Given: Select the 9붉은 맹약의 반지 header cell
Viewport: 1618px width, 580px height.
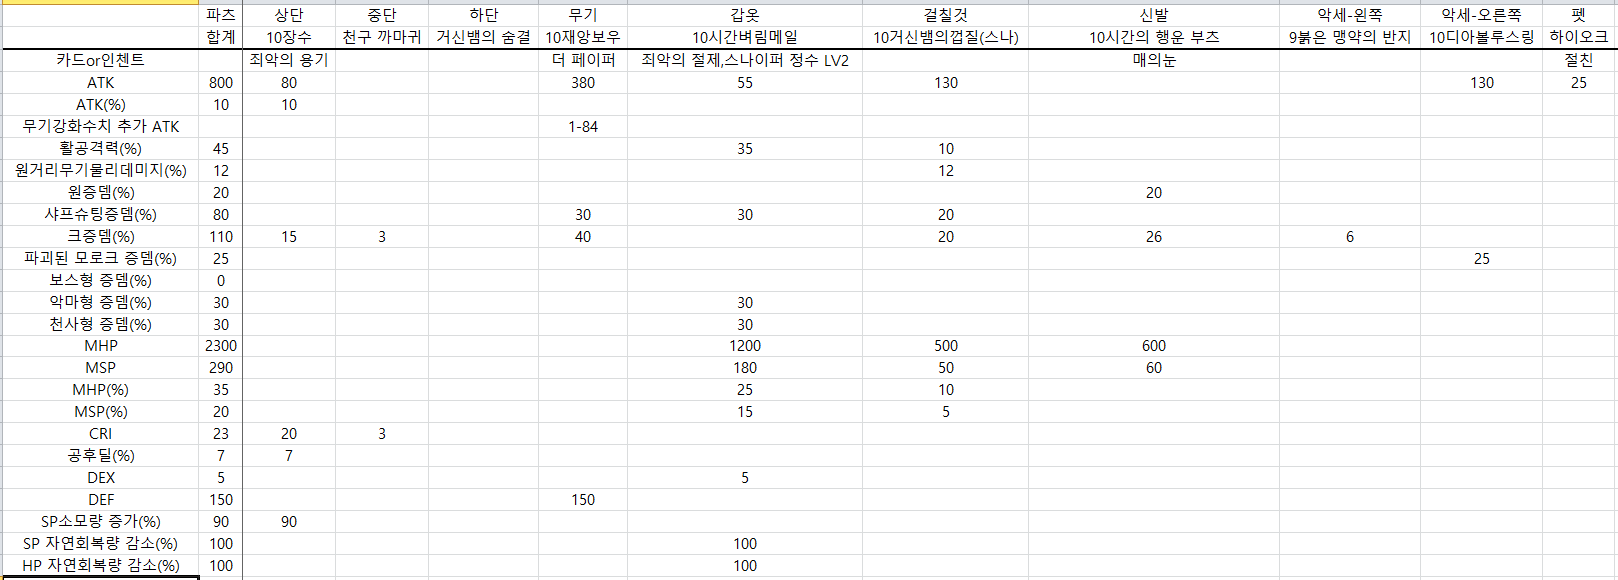Looking at the screenshot, I should click(1349, 38).
